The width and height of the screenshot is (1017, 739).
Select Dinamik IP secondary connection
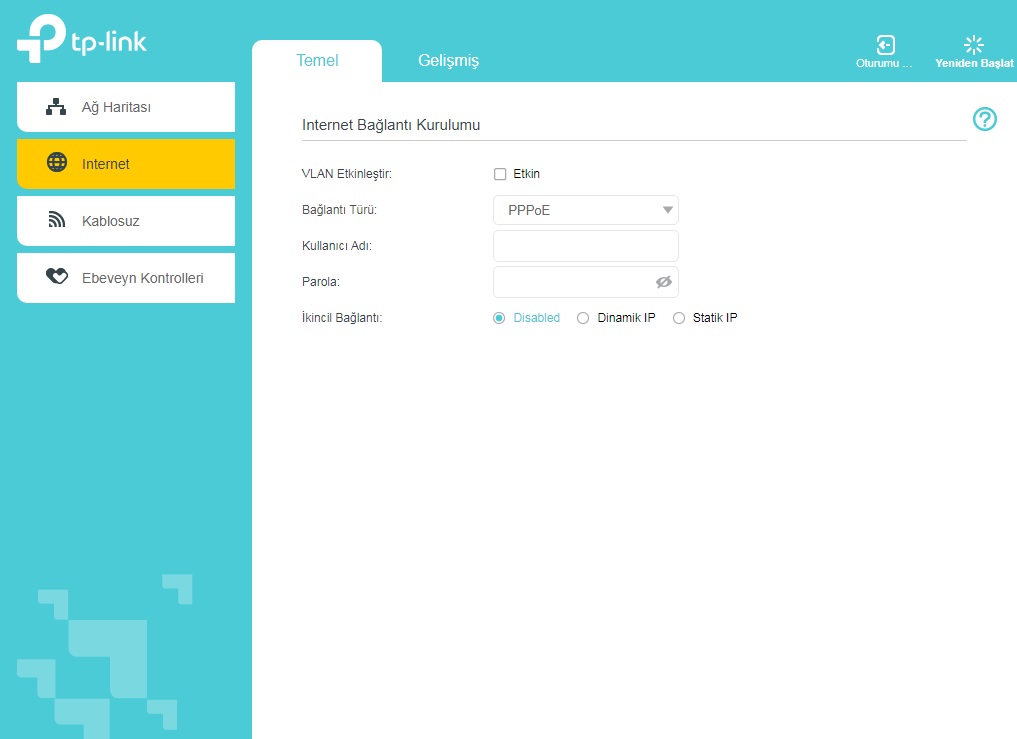(x=583, y=318)
